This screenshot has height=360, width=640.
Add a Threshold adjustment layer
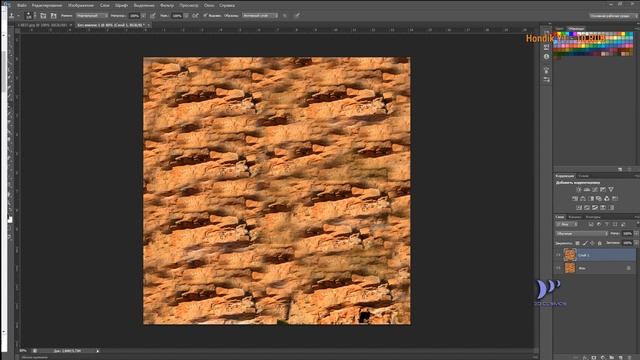tap(595, 207)
